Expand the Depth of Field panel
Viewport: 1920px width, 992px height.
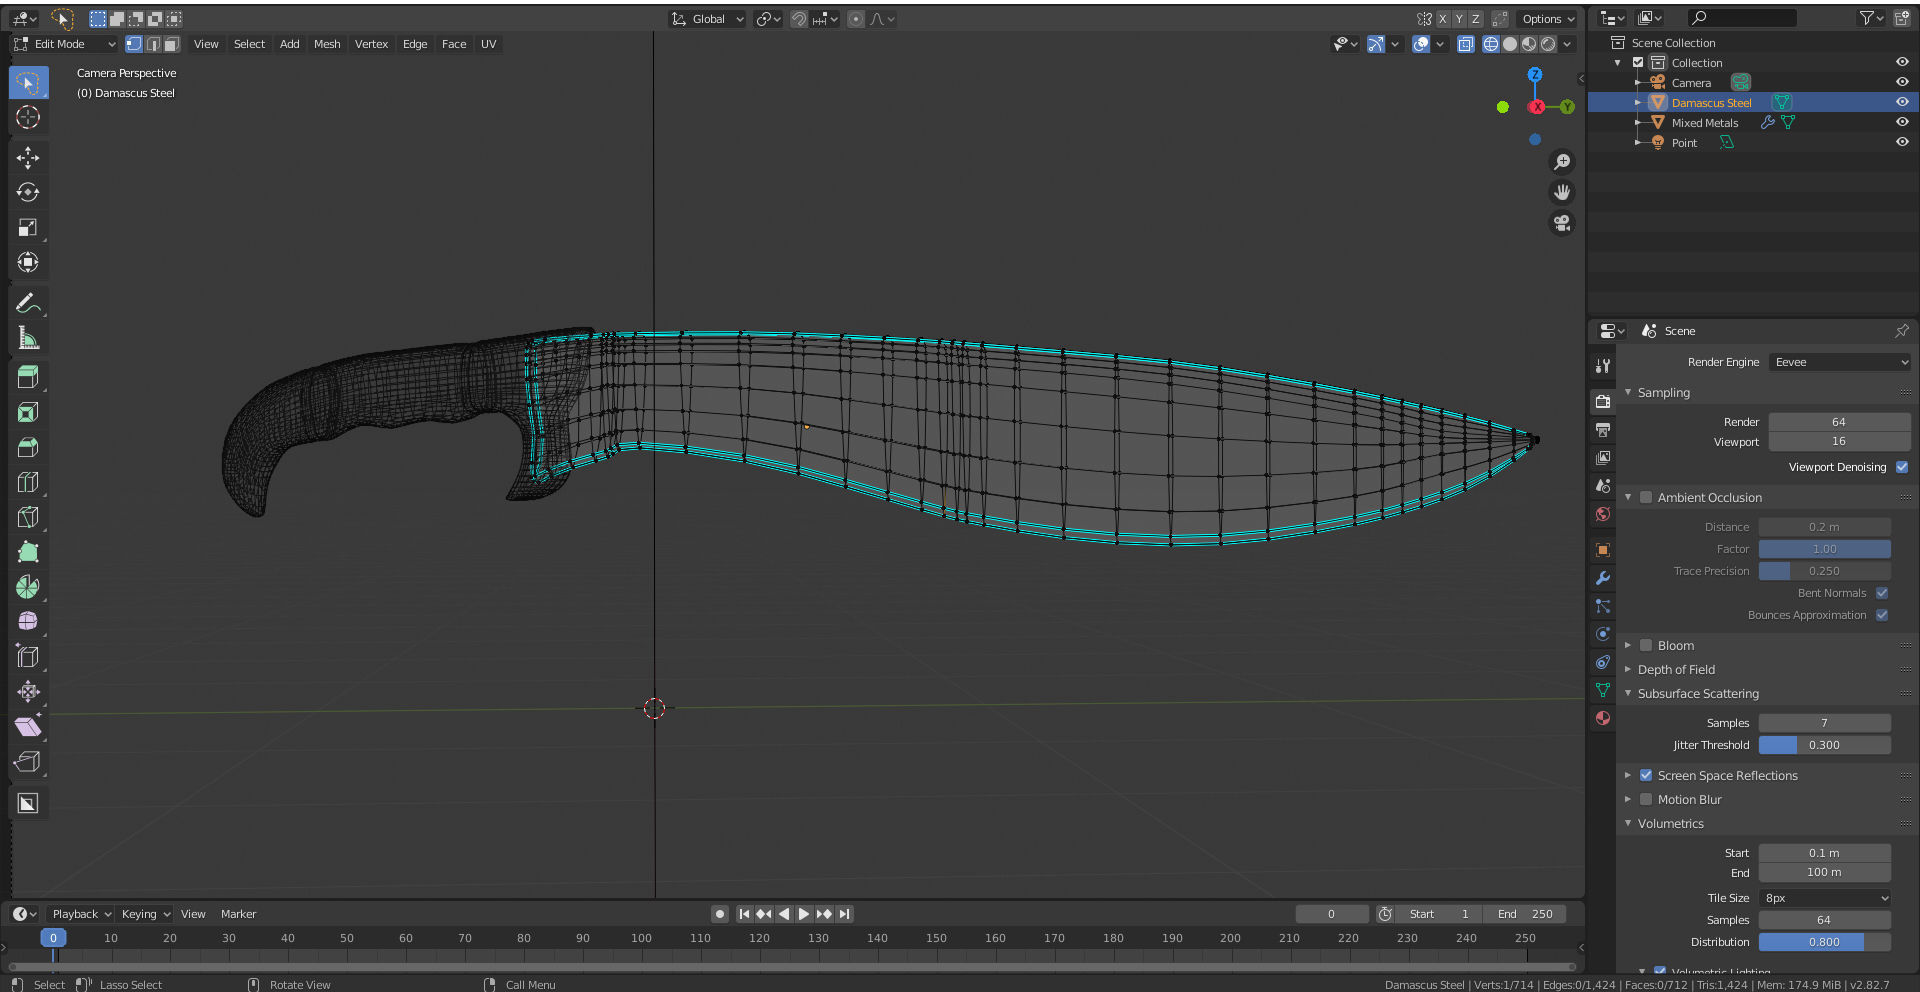tap(1628, 669)
